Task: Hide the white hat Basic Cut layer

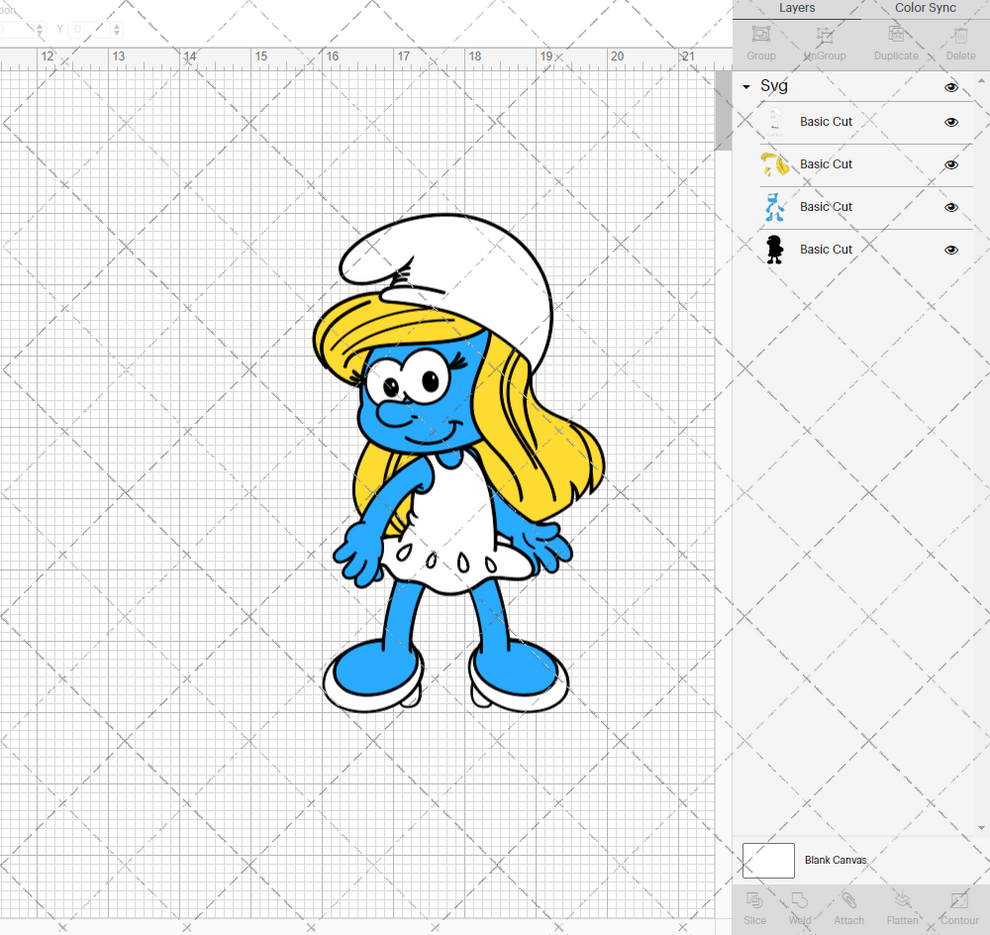Action: point(951,122)
